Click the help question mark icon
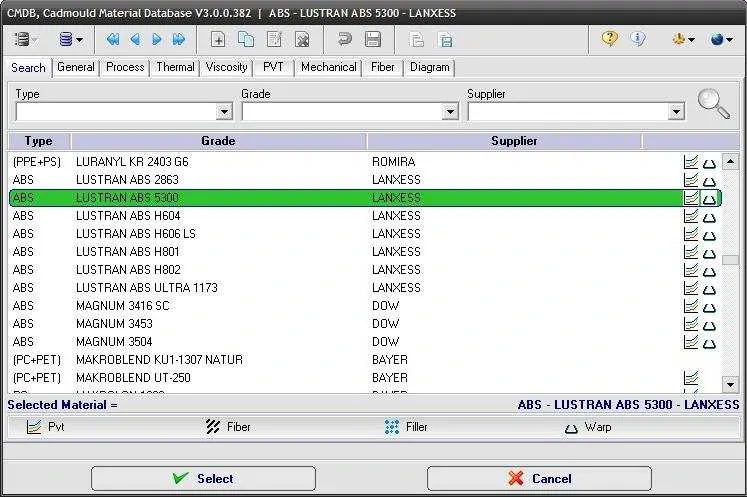Viewport: 747px width, 497px height. [x=609, y=40]
